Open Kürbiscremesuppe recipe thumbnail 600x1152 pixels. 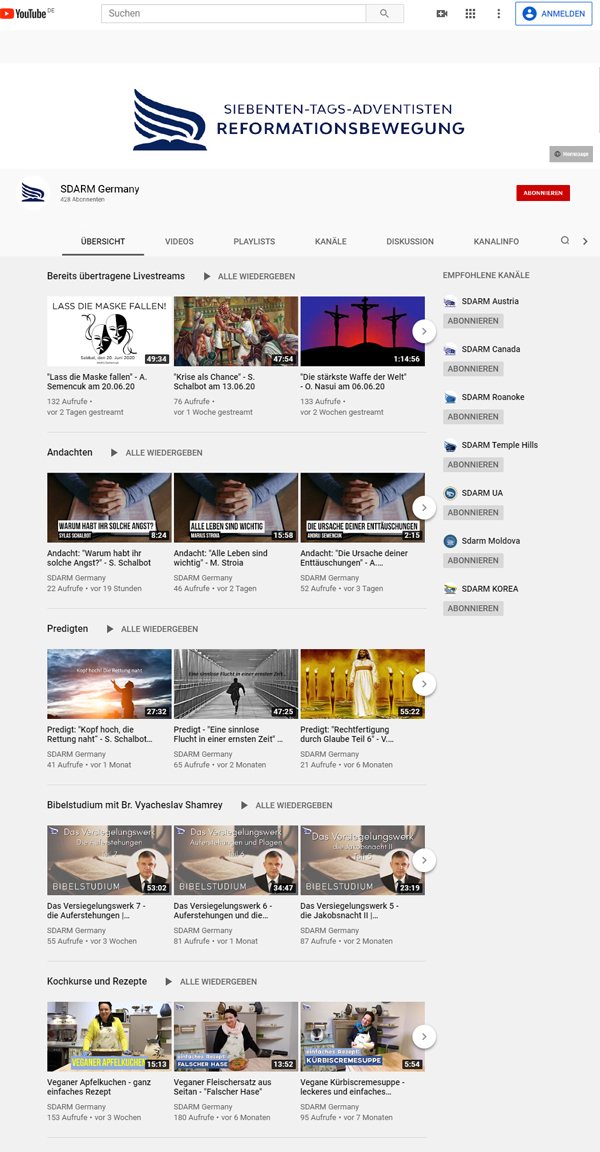[363, 1037]
